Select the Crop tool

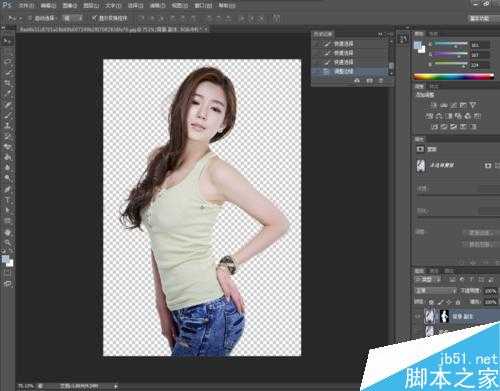coord(7,83)
